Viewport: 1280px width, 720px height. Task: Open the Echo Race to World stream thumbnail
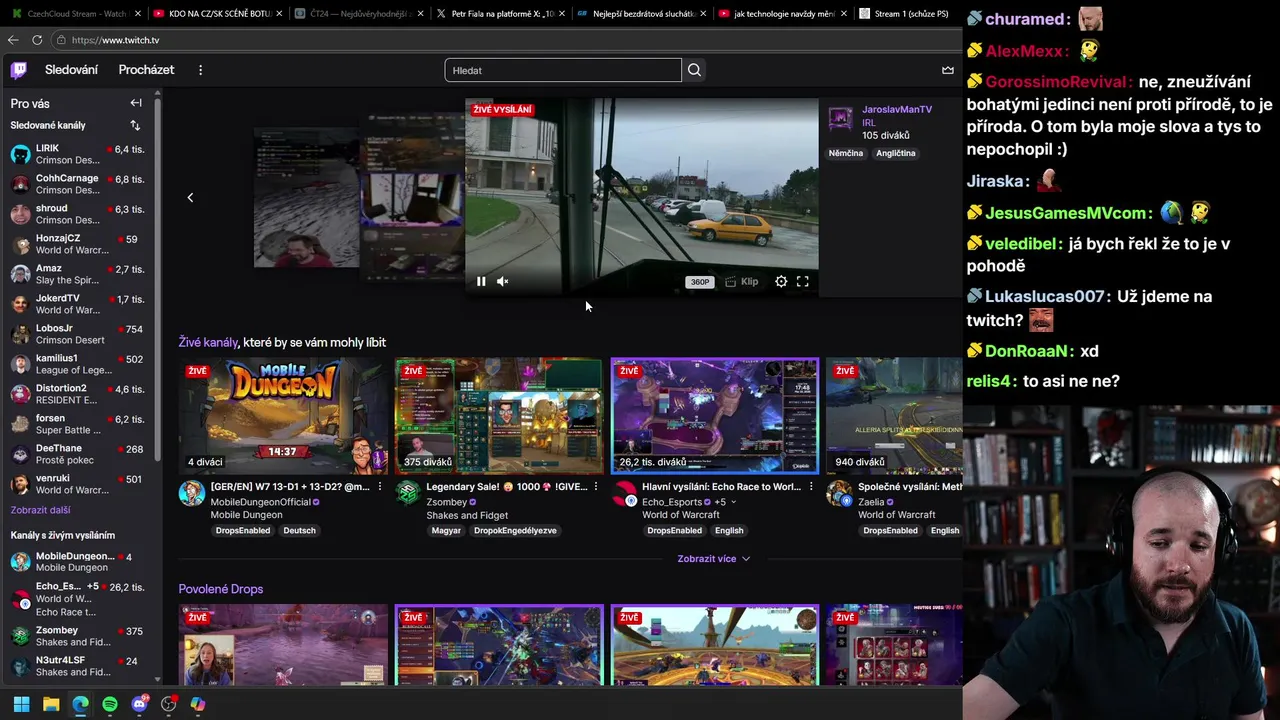(715, 415)
